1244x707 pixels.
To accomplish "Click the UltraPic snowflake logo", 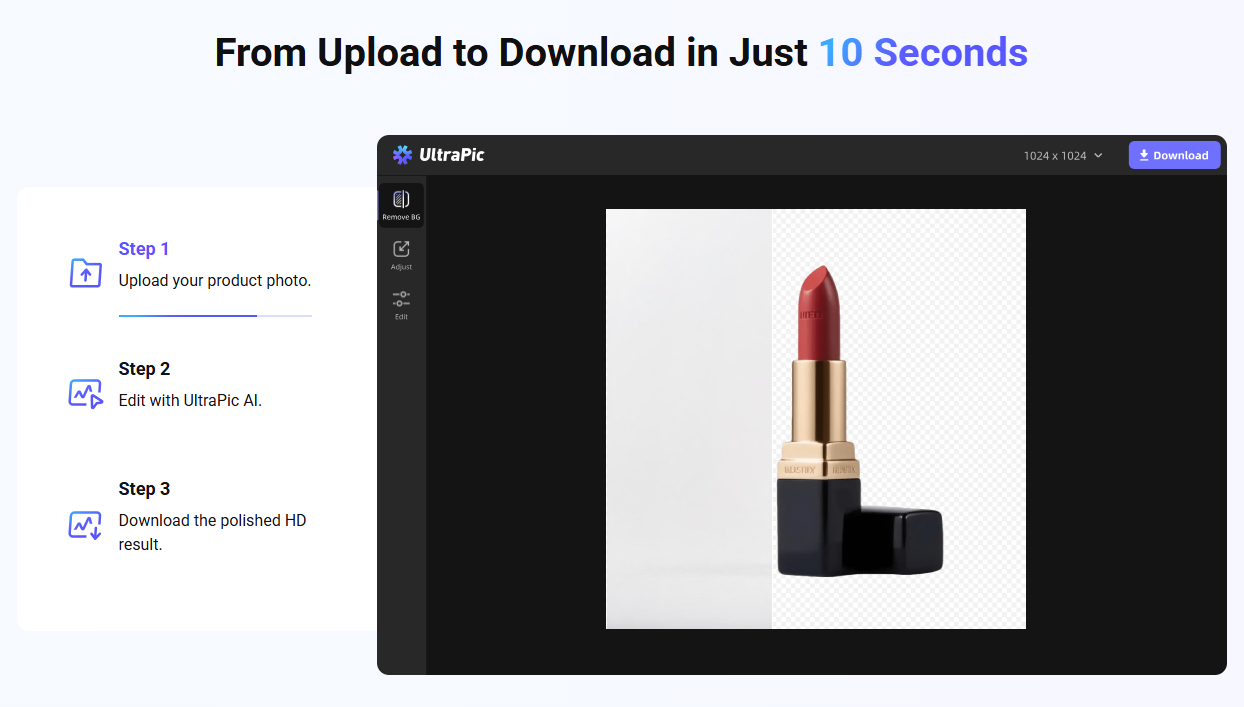I will pyautogui.click(x=402, y=155).
